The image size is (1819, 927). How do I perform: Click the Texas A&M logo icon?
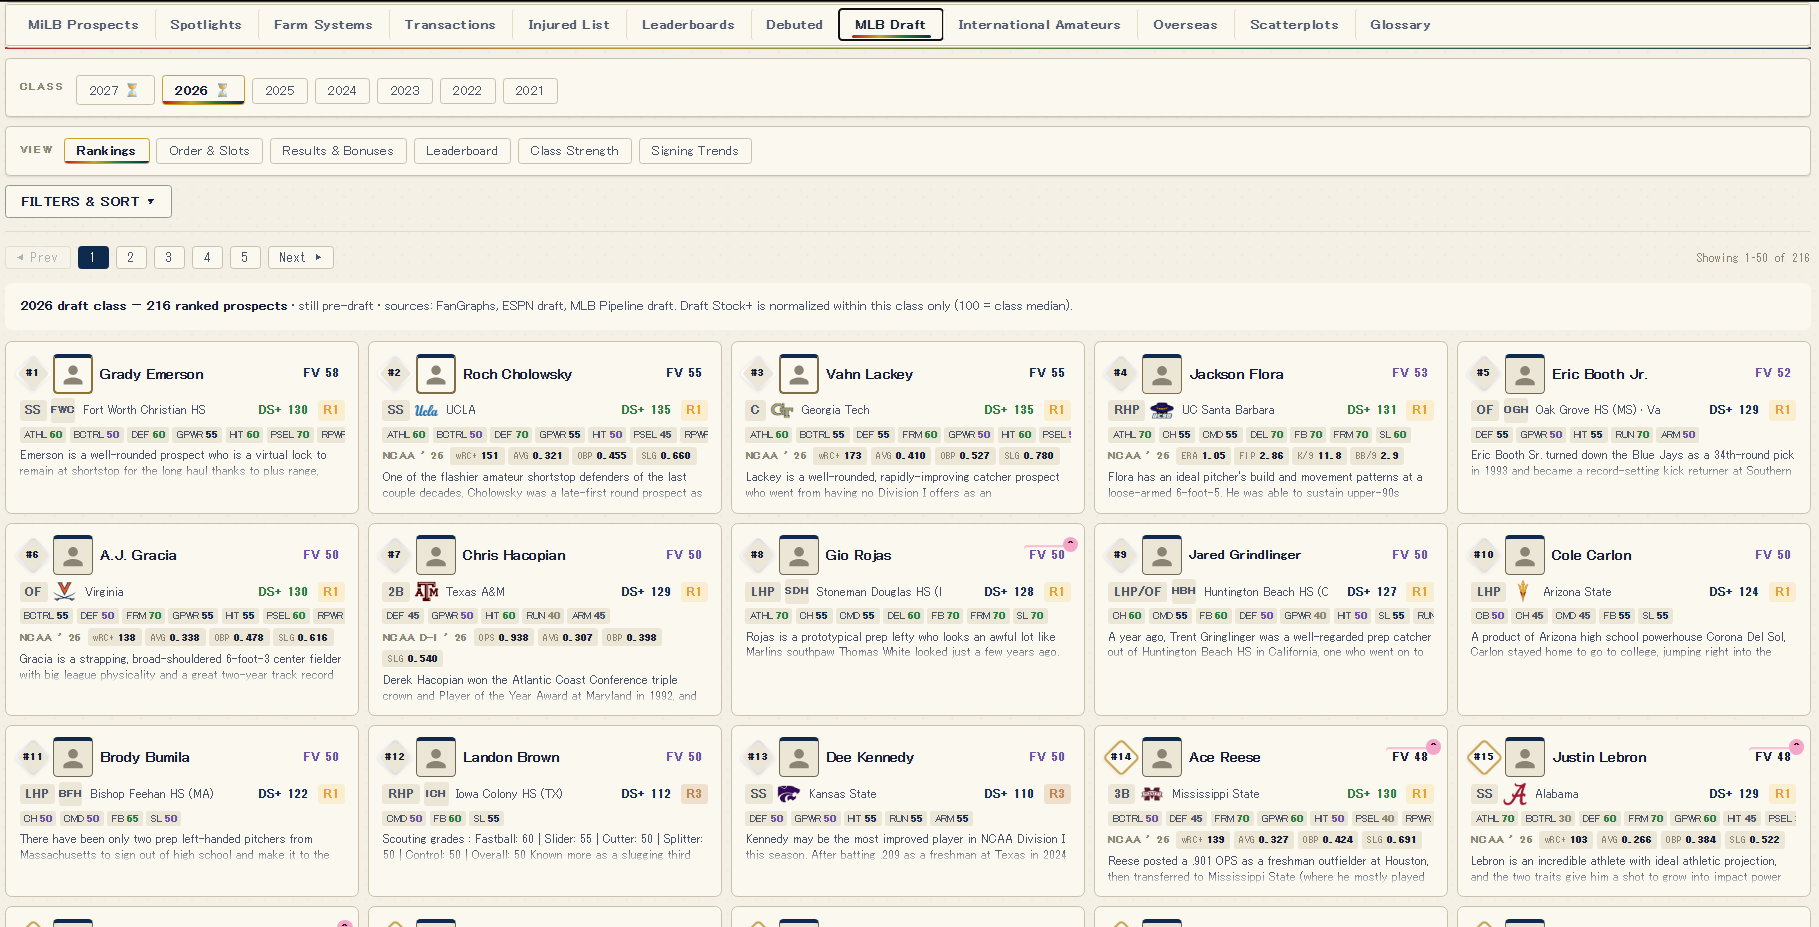click(x=426, y=592)
